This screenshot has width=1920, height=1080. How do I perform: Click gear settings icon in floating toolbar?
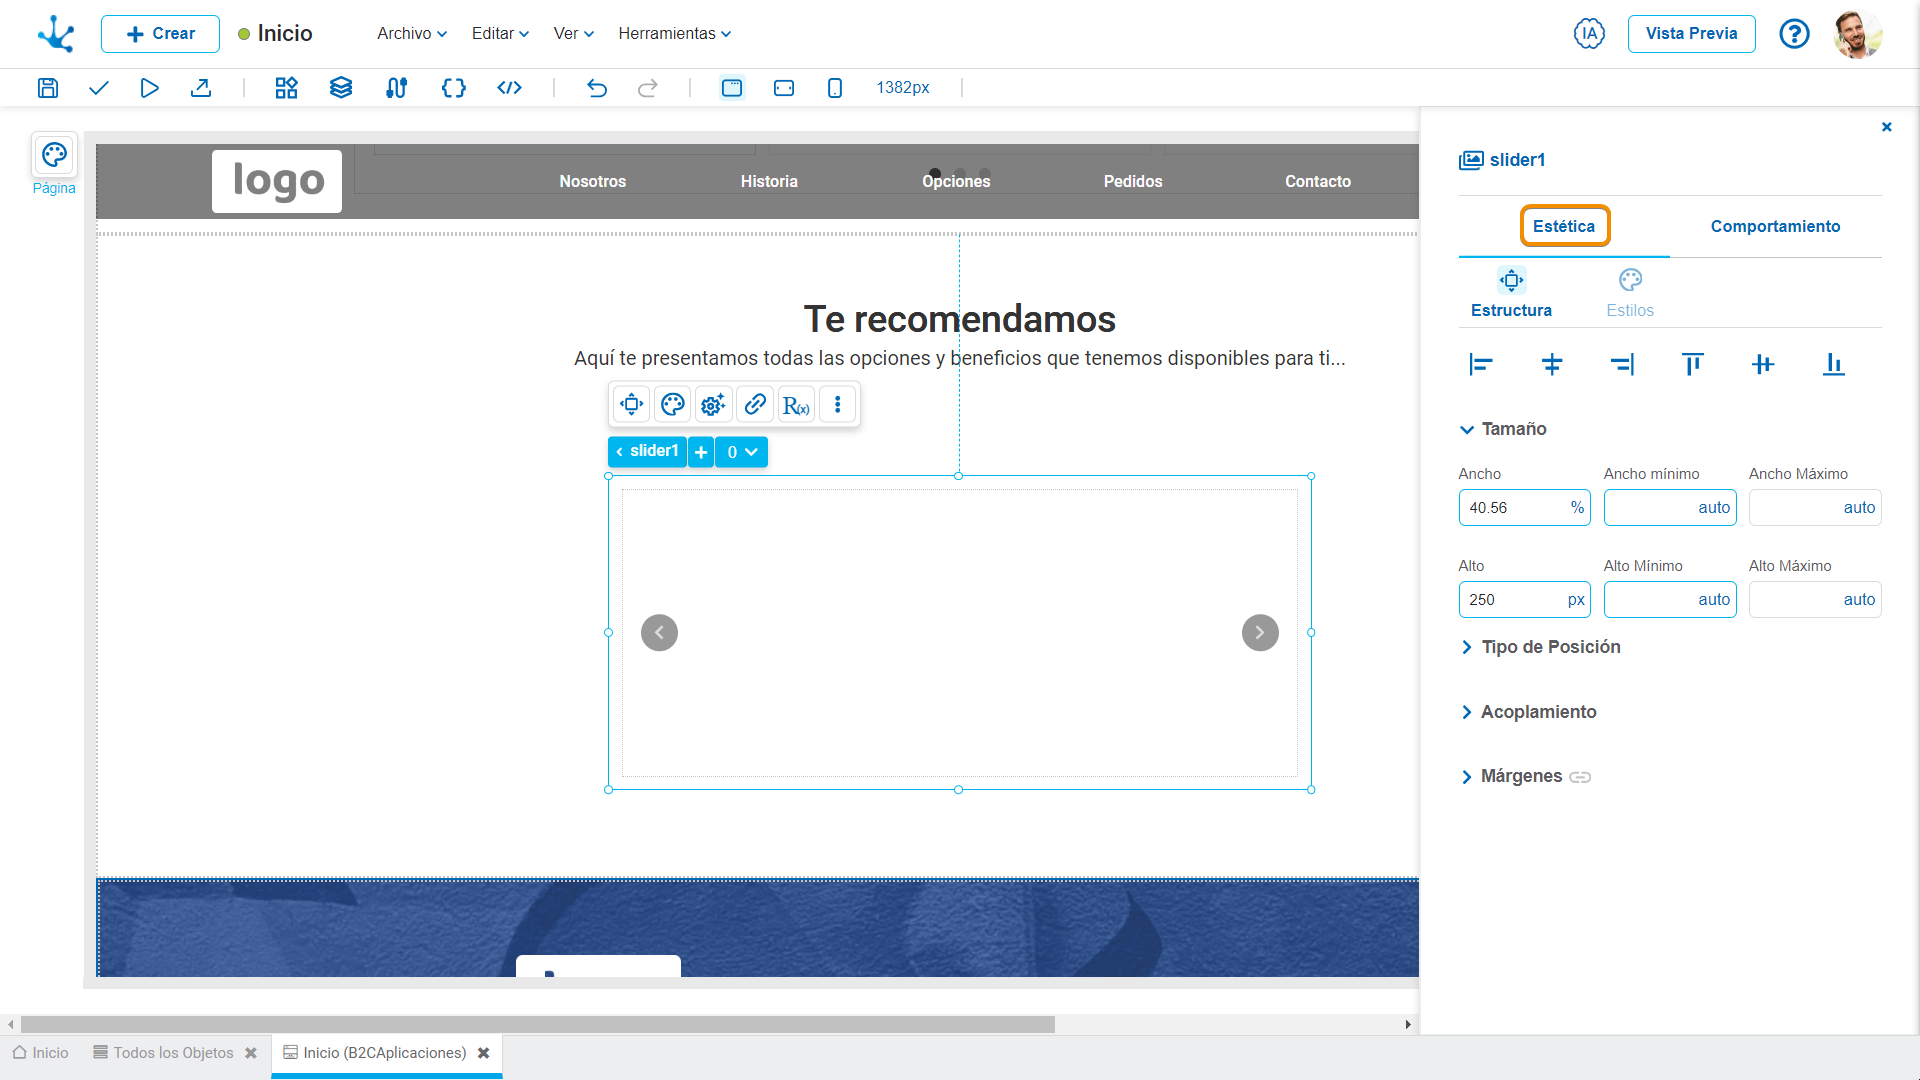tap(714, 405)
